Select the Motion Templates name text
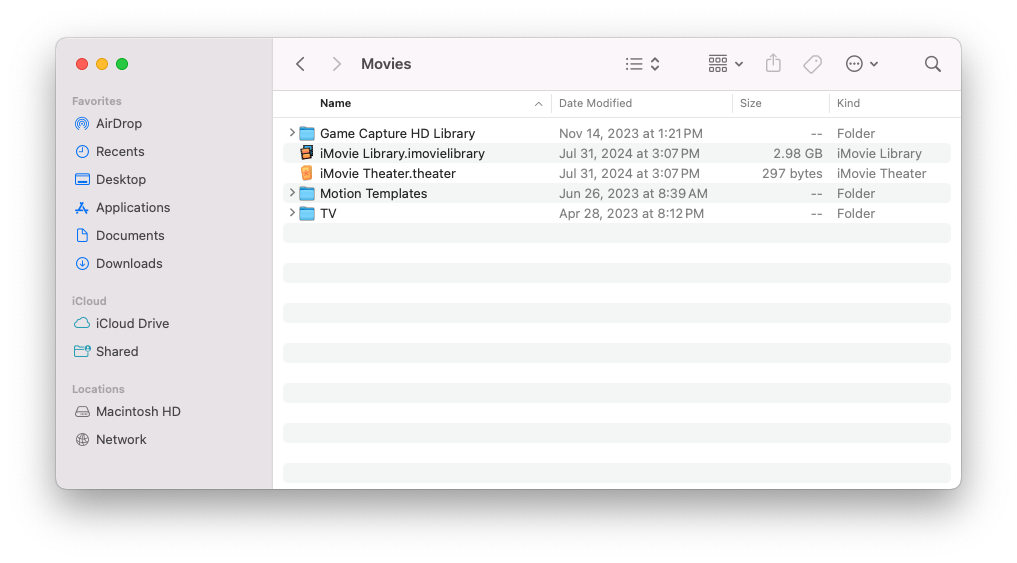 tap(374, 193)
